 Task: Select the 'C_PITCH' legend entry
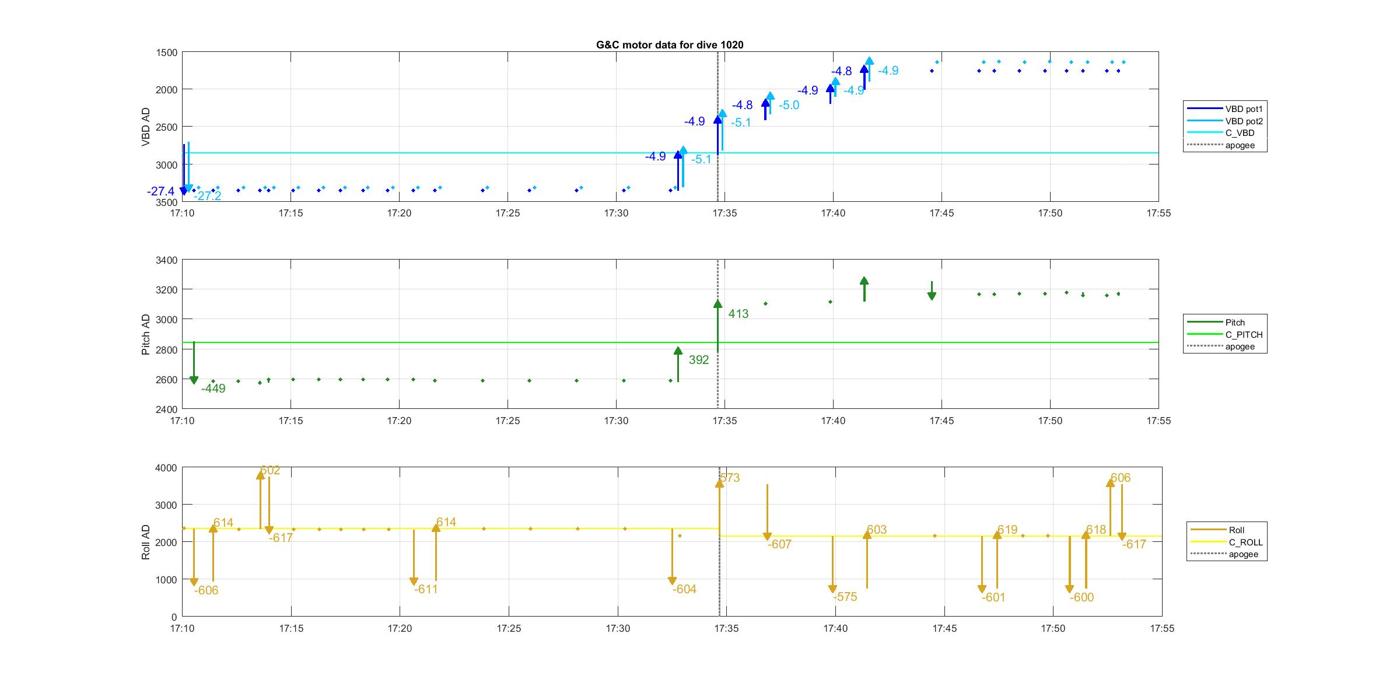pyautogui.click(x=1244, y=334)
